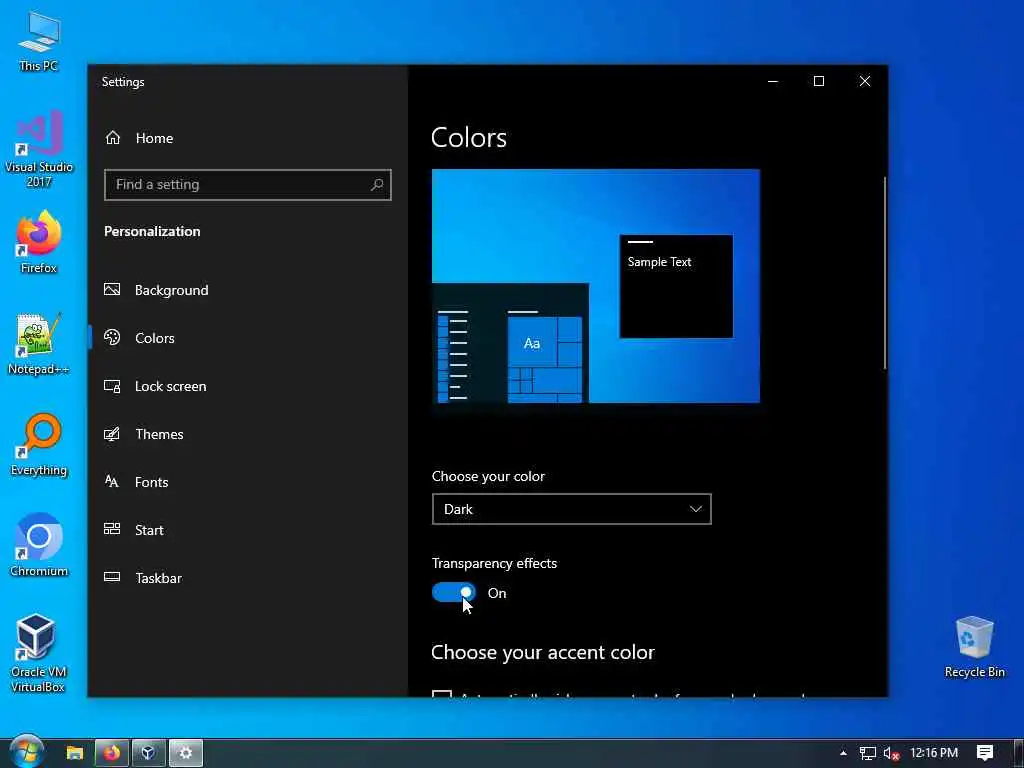The width and height of the screenshot is (1024, 768).
Task: Switch to Firefox in the taskbar
Action: 112,753
